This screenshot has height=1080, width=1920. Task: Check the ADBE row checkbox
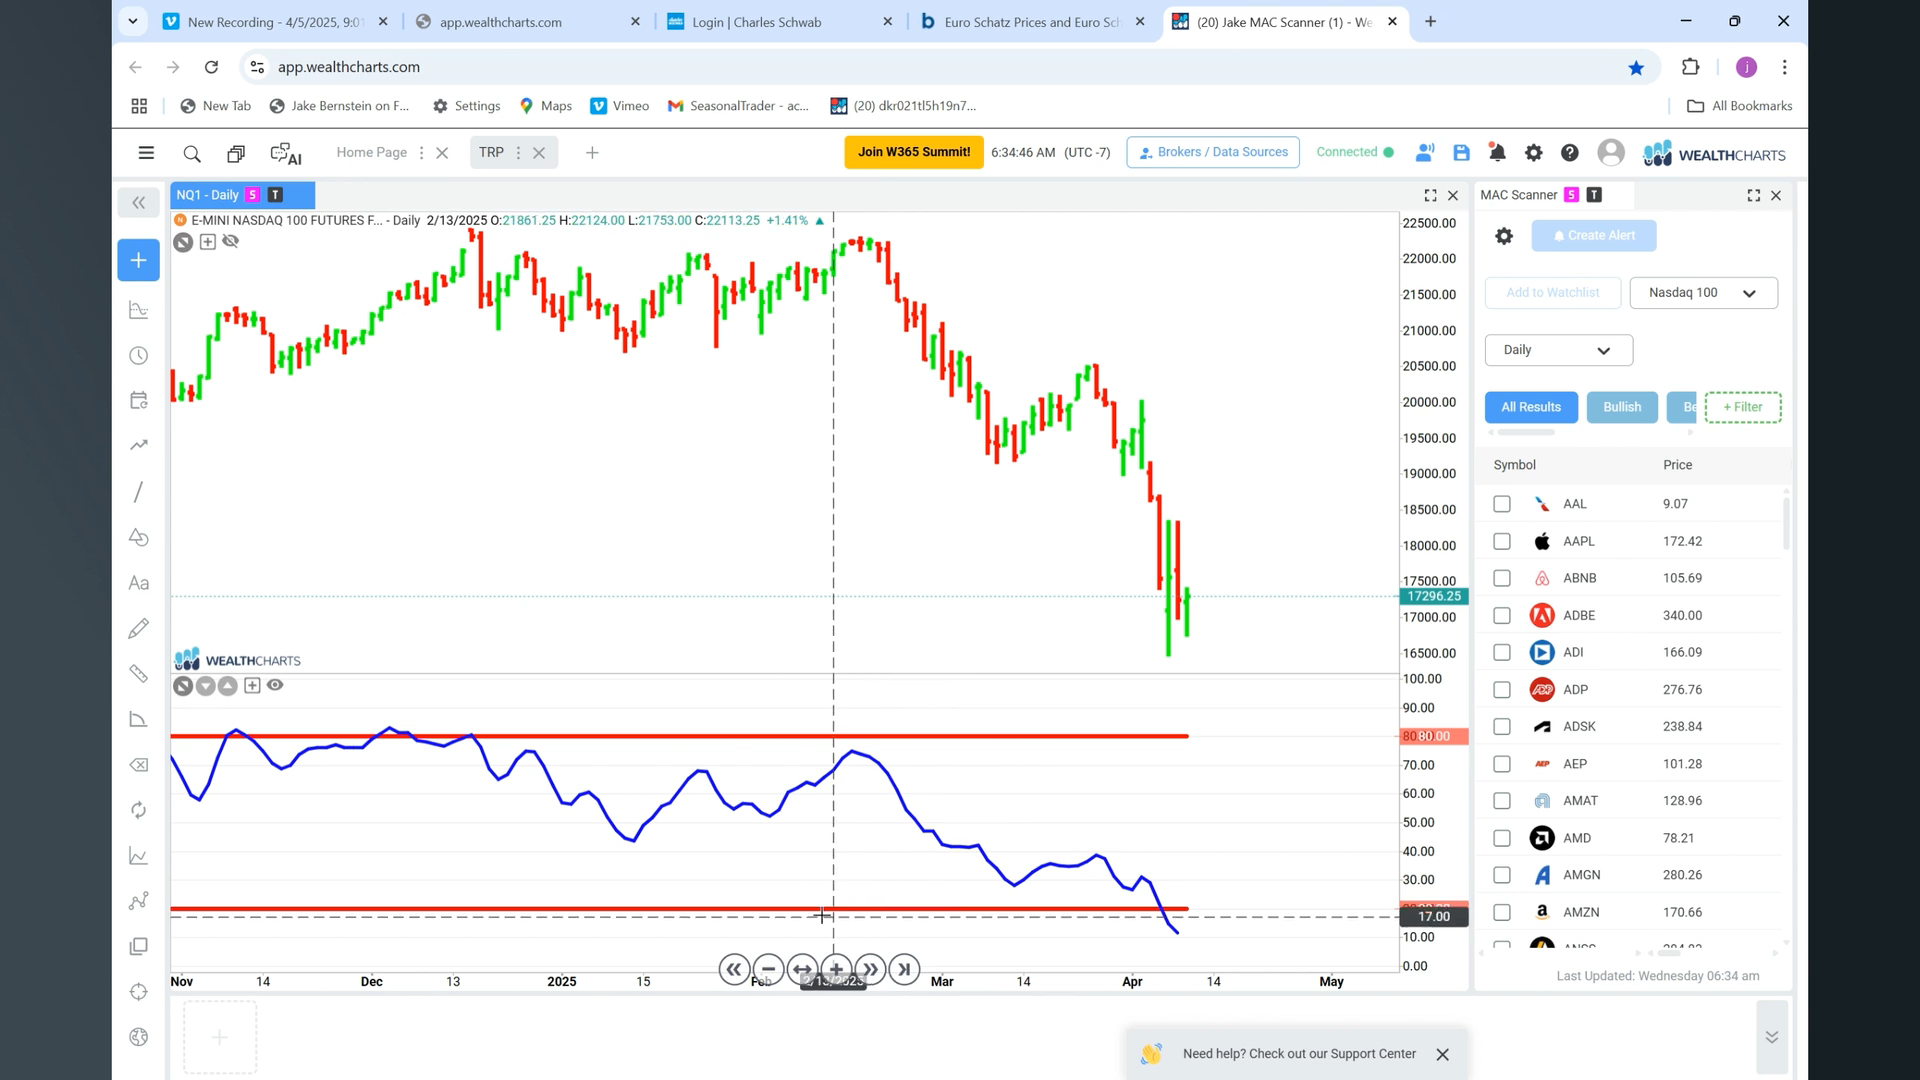(x=1502, y=615)
